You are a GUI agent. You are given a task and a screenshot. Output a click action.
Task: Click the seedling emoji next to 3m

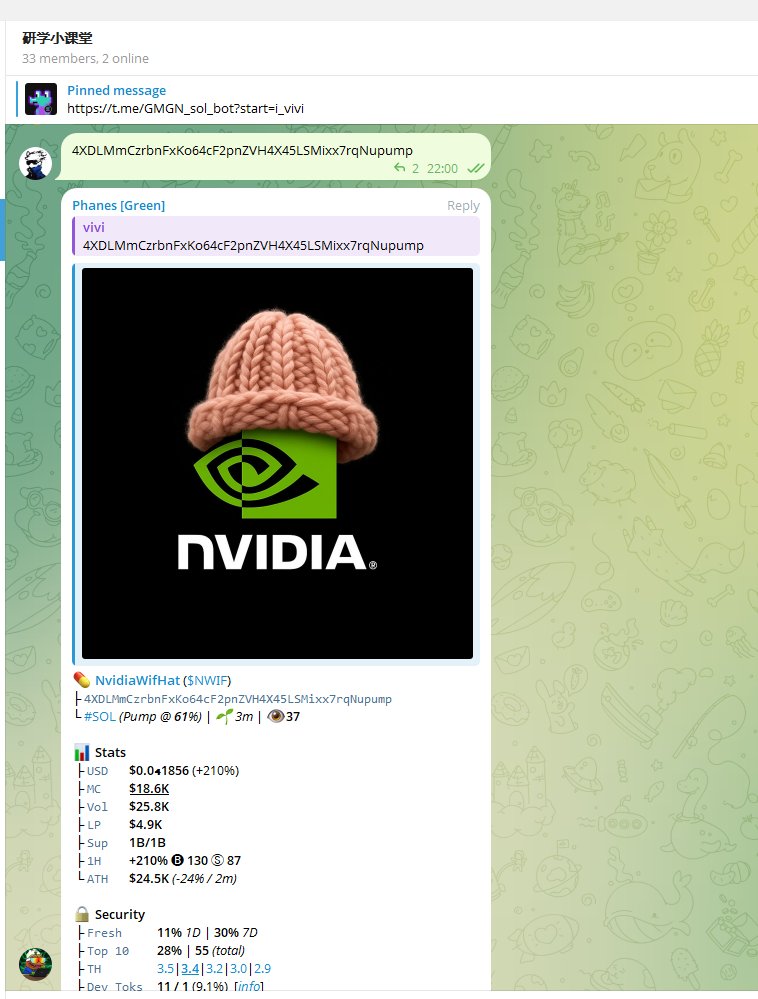tap(224, 717)
